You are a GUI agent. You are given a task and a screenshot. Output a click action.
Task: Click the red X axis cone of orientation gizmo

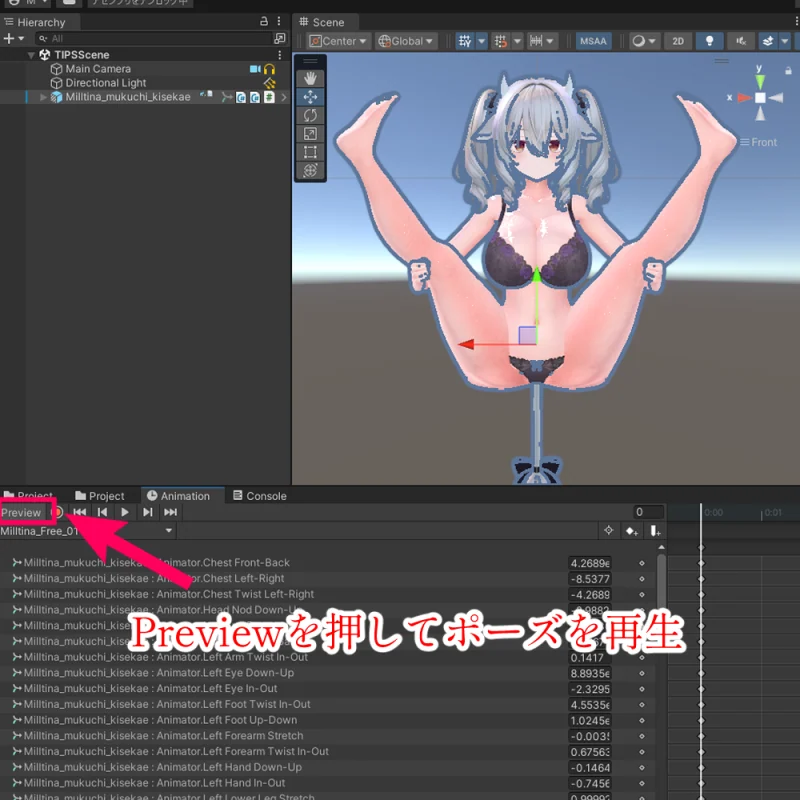pyautogui.click(x=745, y=97)
